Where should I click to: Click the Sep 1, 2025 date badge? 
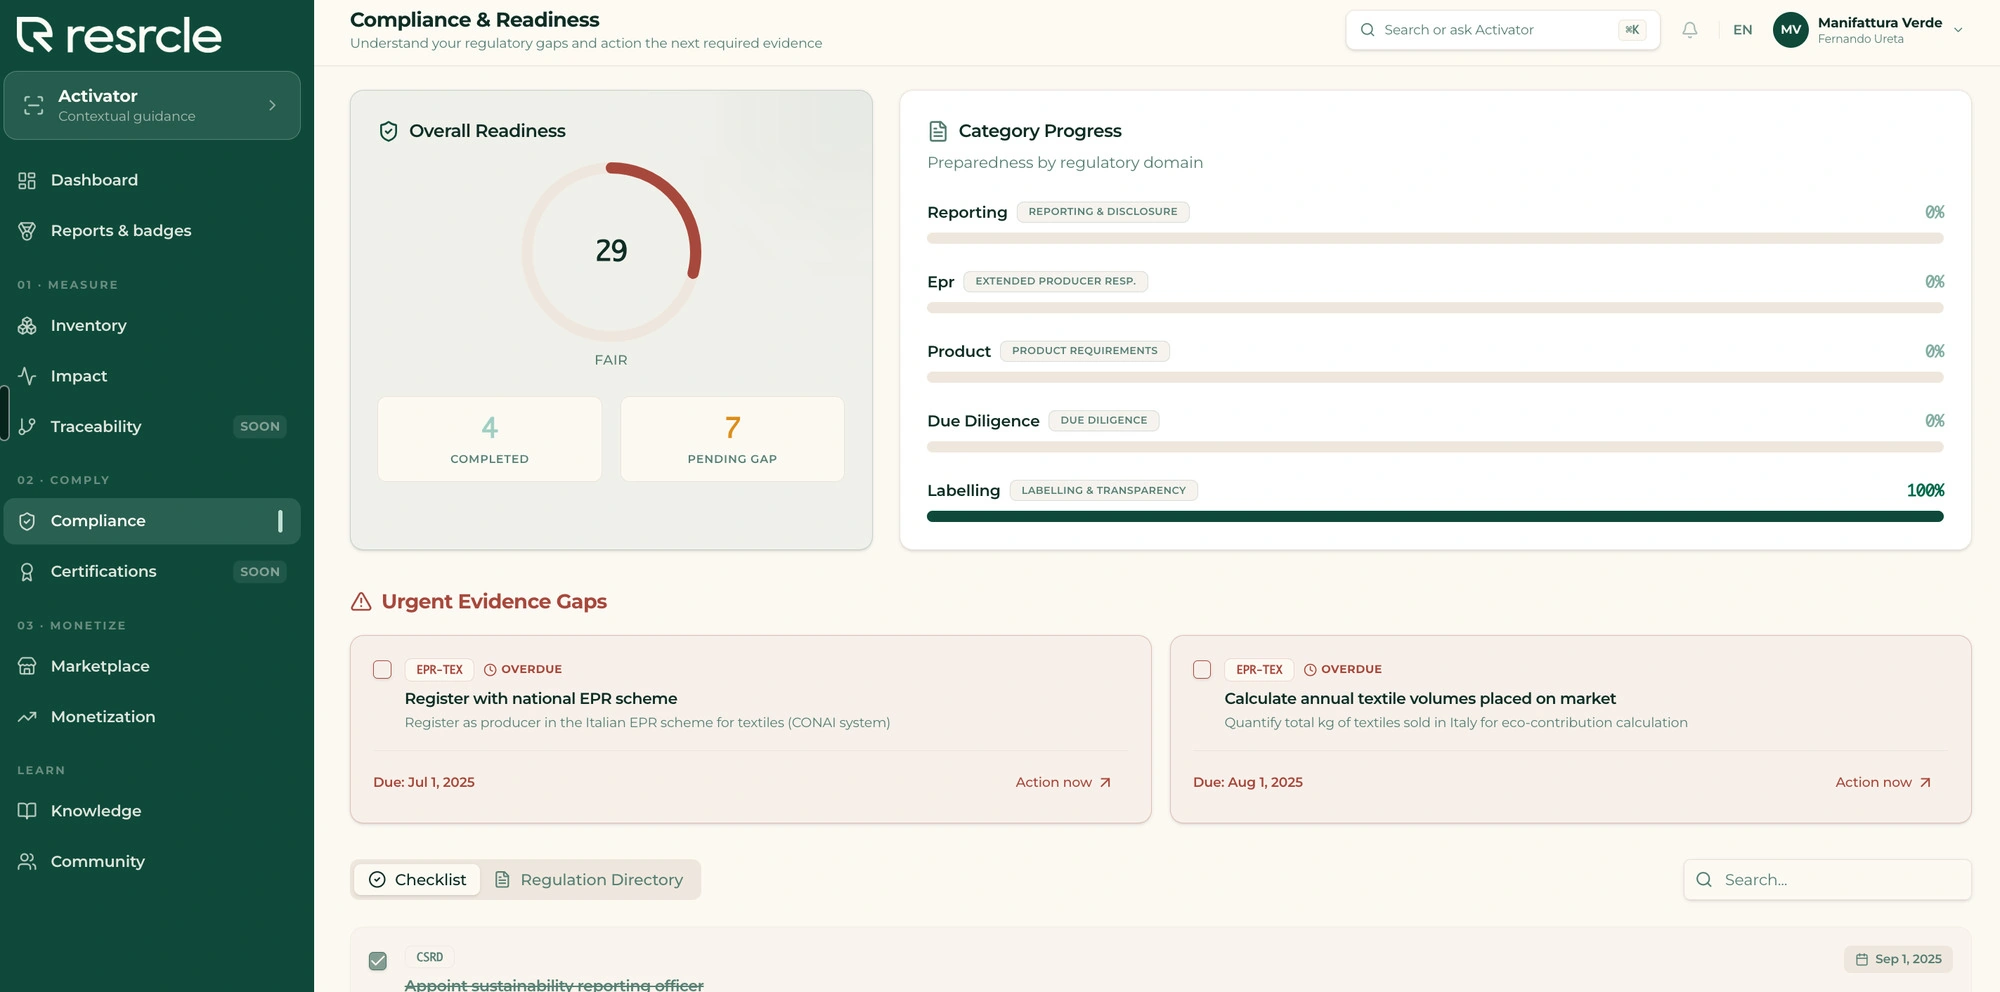[1898, 959]
